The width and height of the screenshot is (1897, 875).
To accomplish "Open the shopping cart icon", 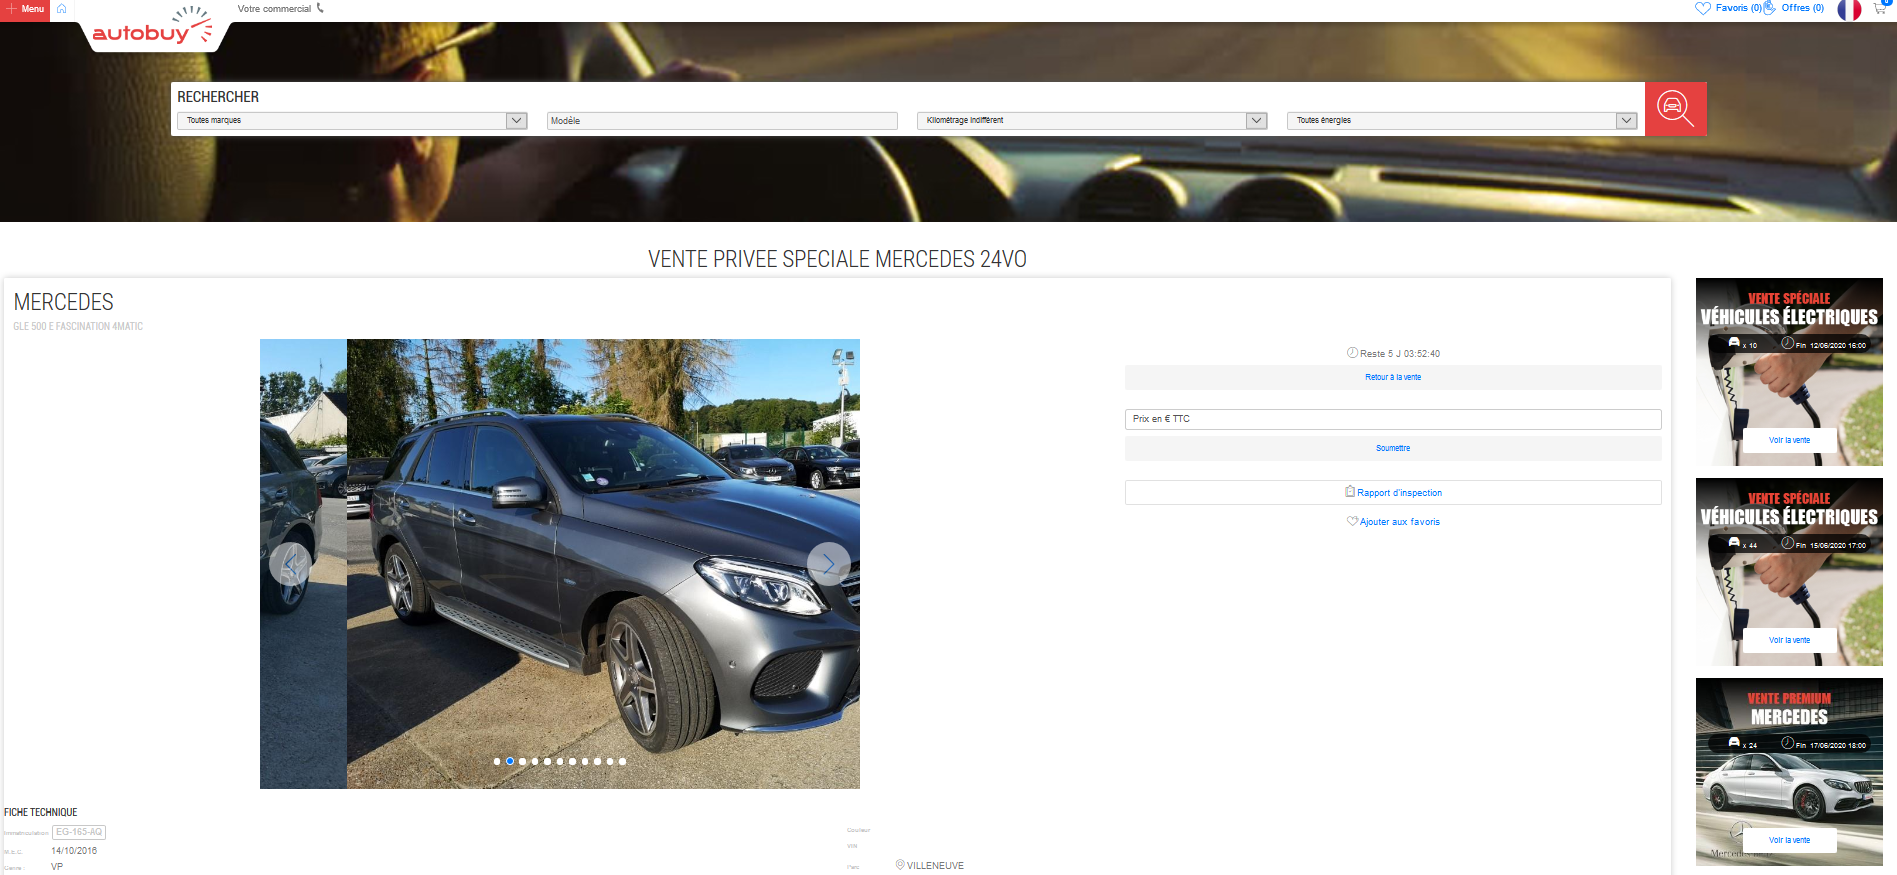I will (x=1880, y=8).
